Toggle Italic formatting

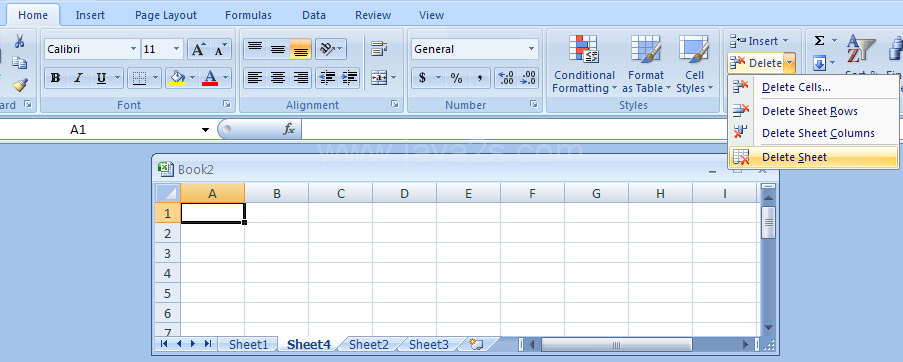pos(78,78)
